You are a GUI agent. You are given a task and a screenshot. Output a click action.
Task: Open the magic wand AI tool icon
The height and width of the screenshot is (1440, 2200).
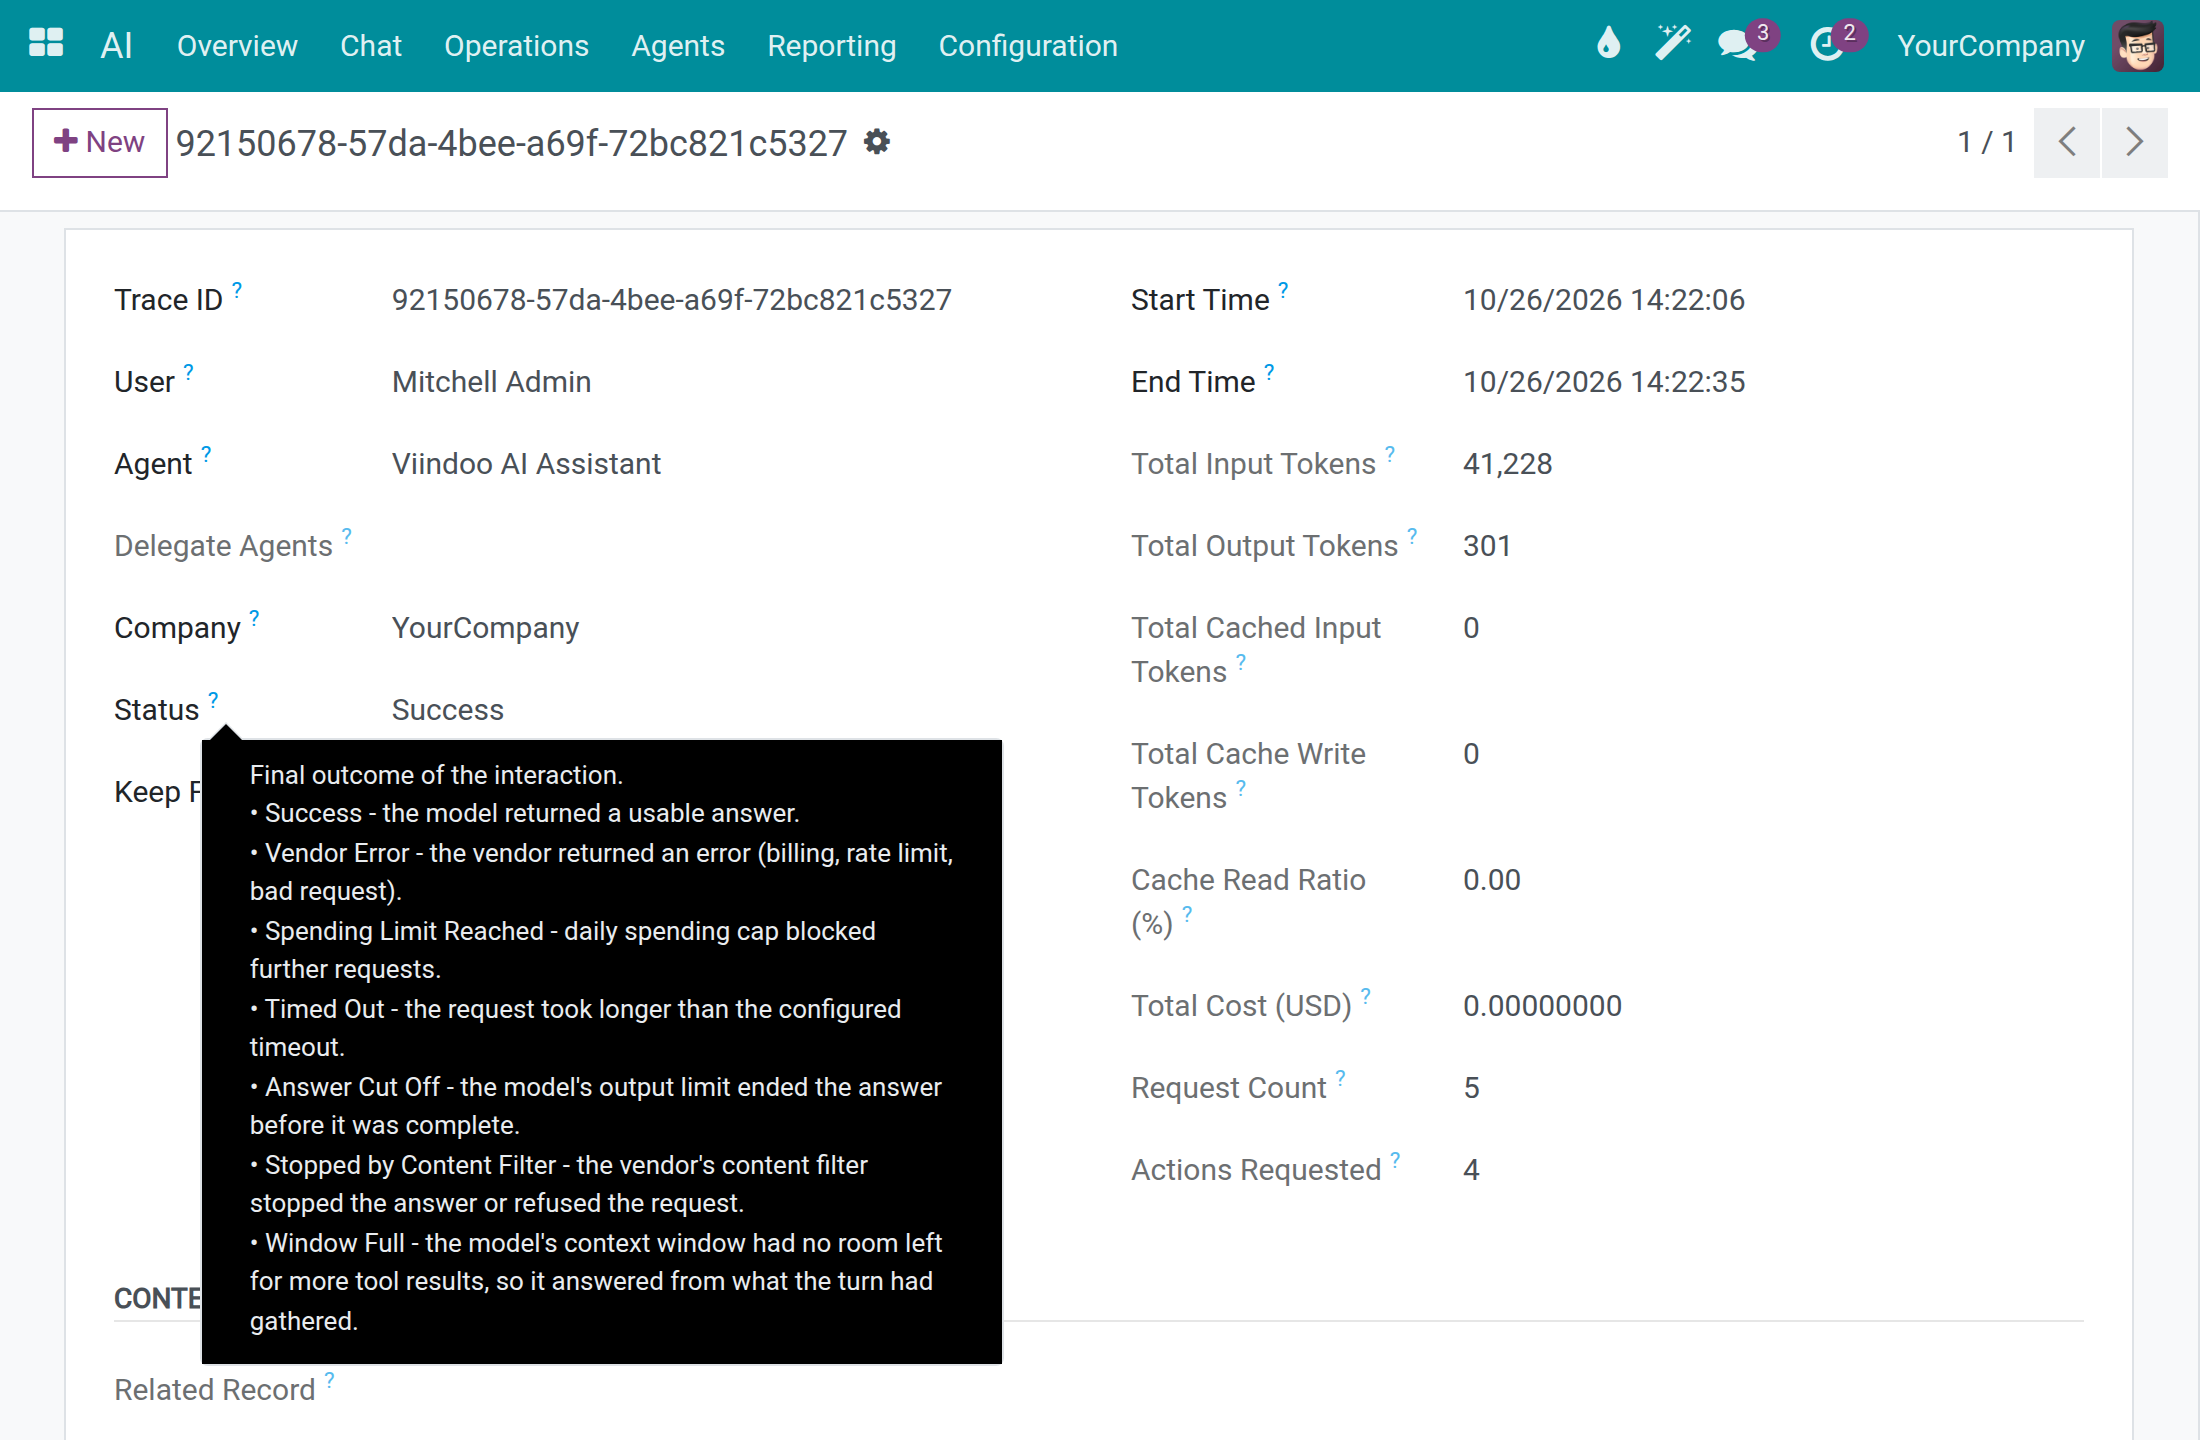click(1672, 44)
